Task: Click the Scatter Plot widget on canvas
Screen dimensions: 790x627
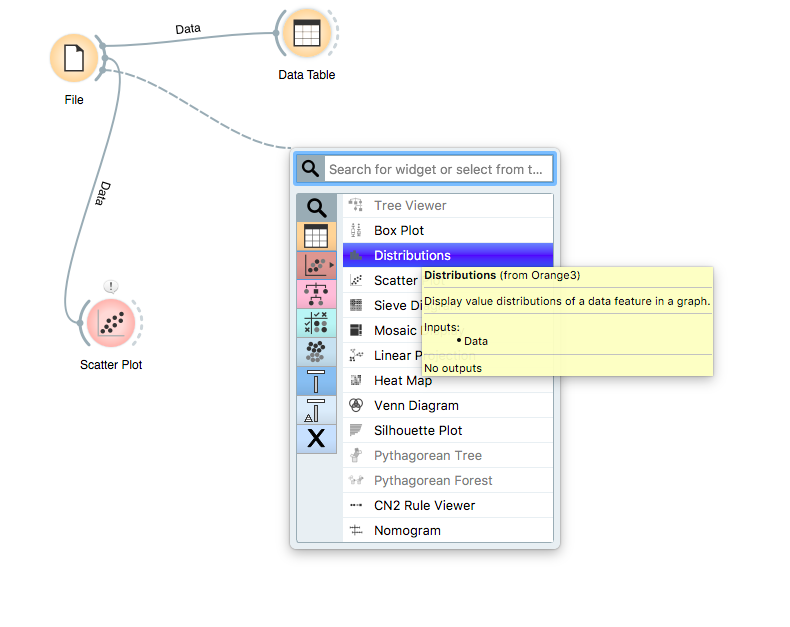Action: click(x=111, y=322)
